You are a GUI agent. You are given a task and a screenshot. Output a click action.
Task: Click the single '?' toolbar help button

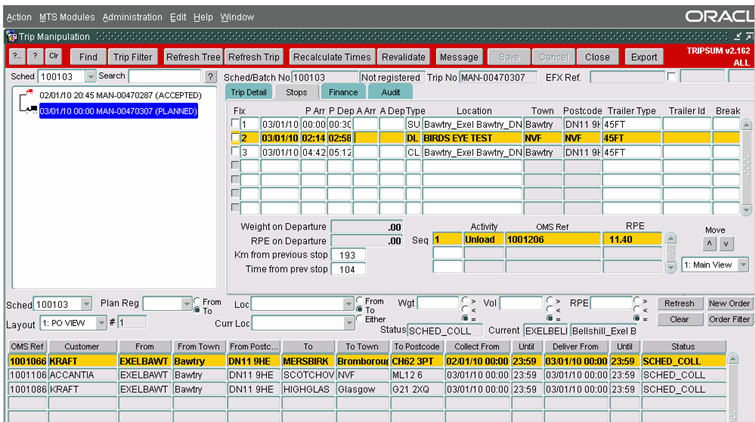tap(35, 56)
